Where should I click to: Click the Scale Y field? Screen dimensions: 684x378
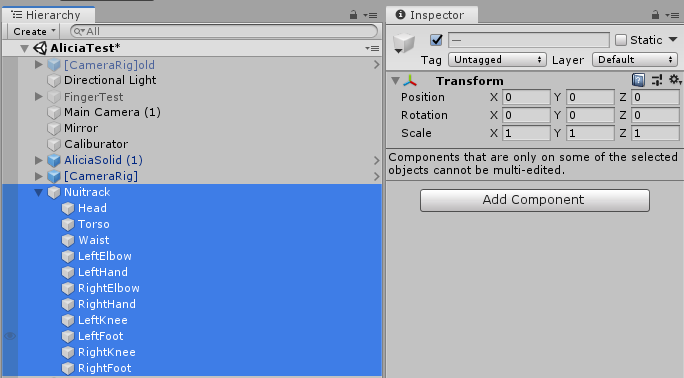(590, 133)
